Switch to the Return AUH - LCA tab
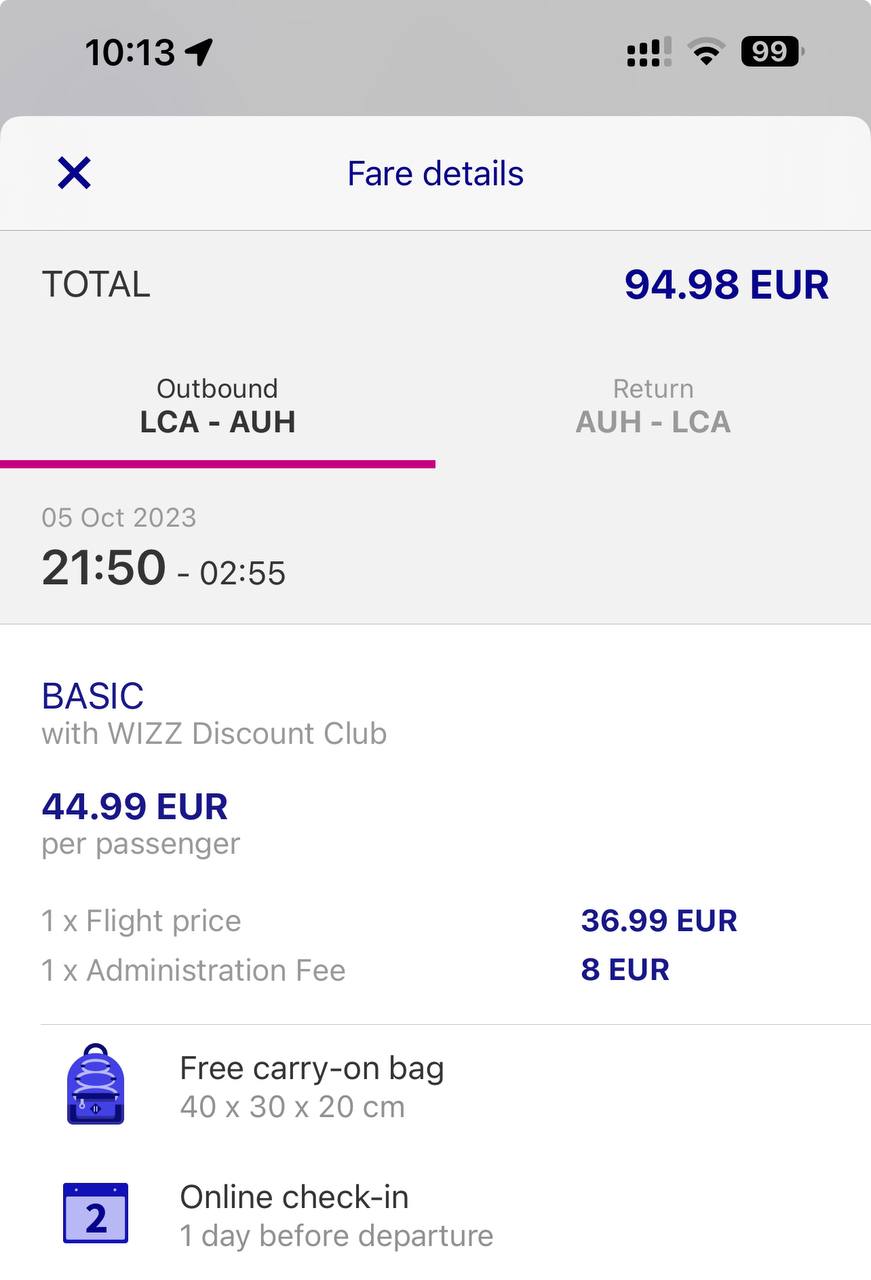 [653, 406]
